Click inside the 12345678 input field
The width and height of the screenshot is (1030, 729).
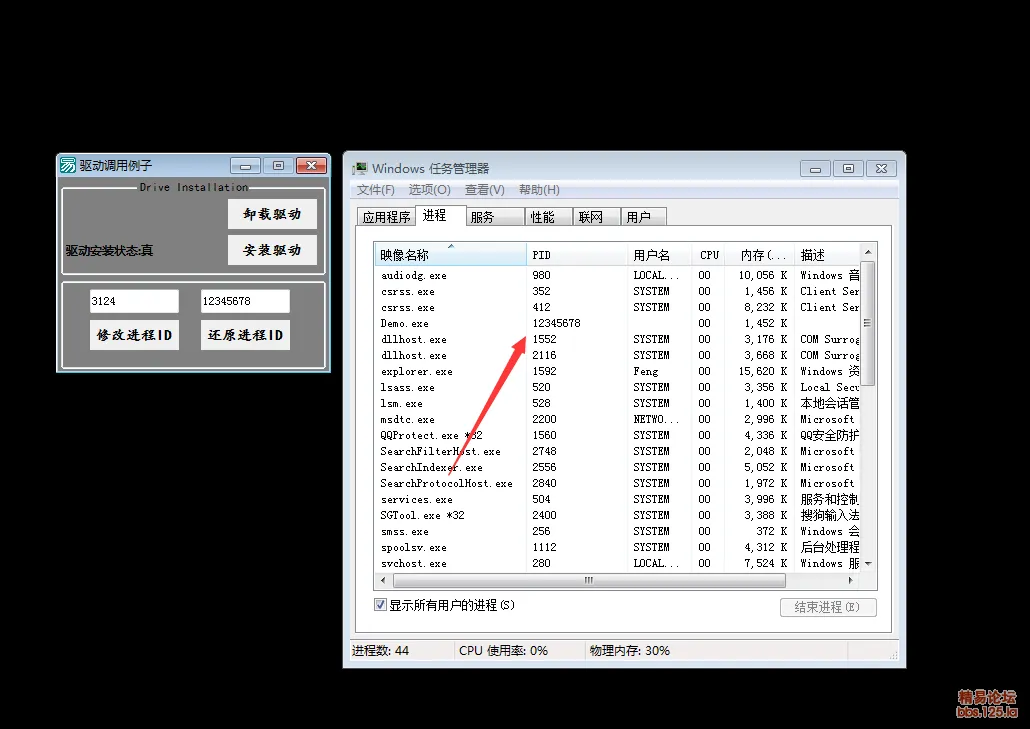(245, 300)
